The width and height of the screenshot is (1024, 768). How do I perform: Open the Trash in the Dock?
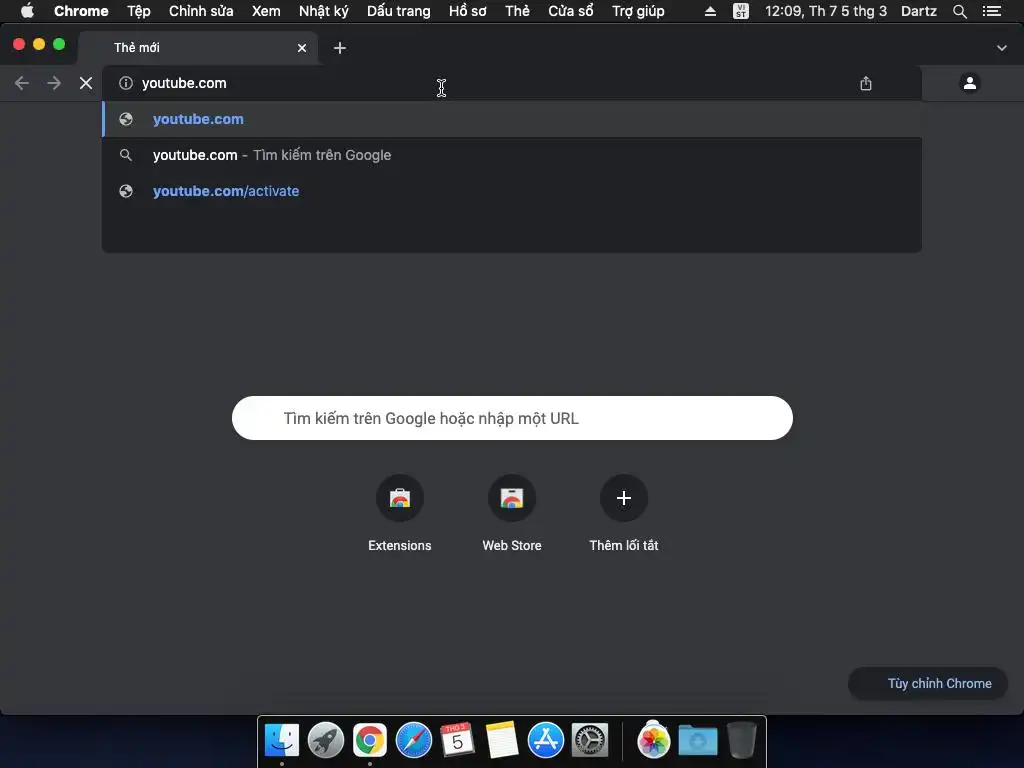click(741, 740)
